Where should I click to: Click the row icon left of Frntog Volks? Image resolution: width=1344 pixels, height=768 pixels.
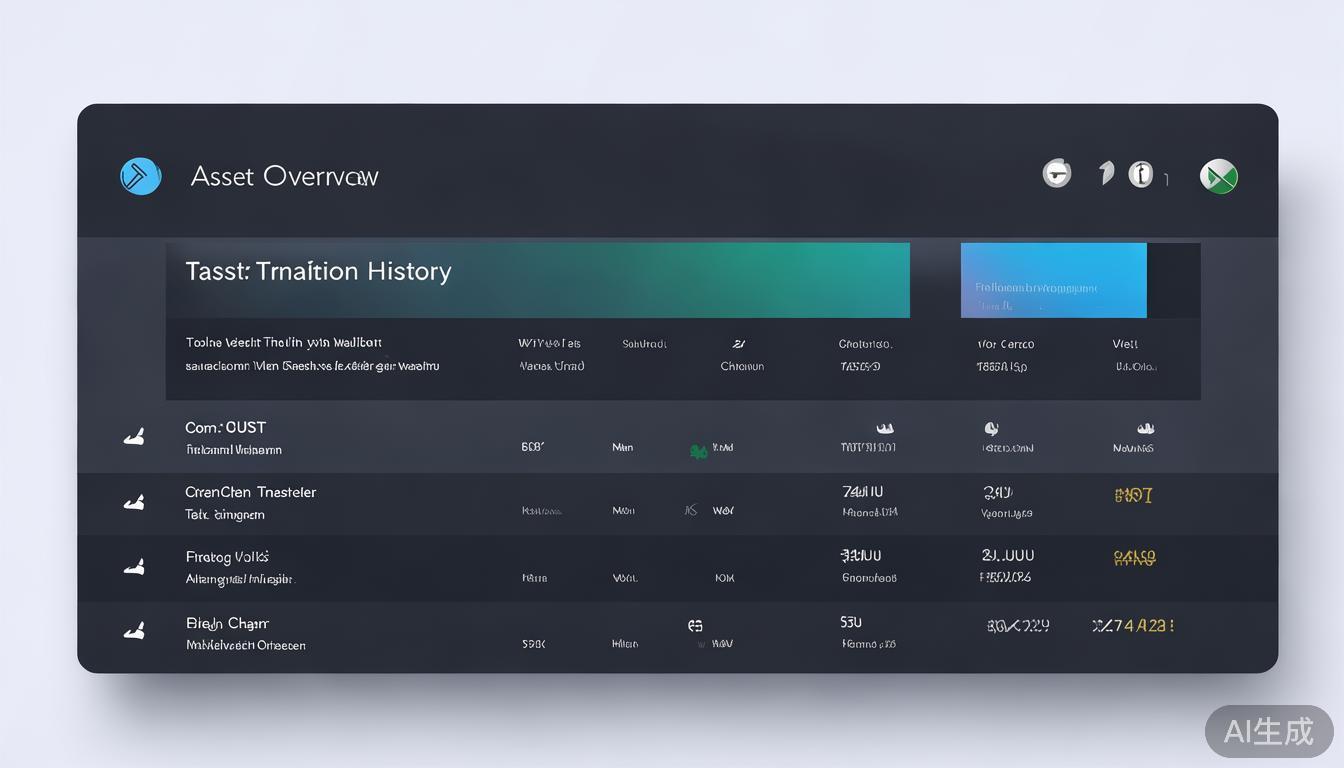(134, 567)
